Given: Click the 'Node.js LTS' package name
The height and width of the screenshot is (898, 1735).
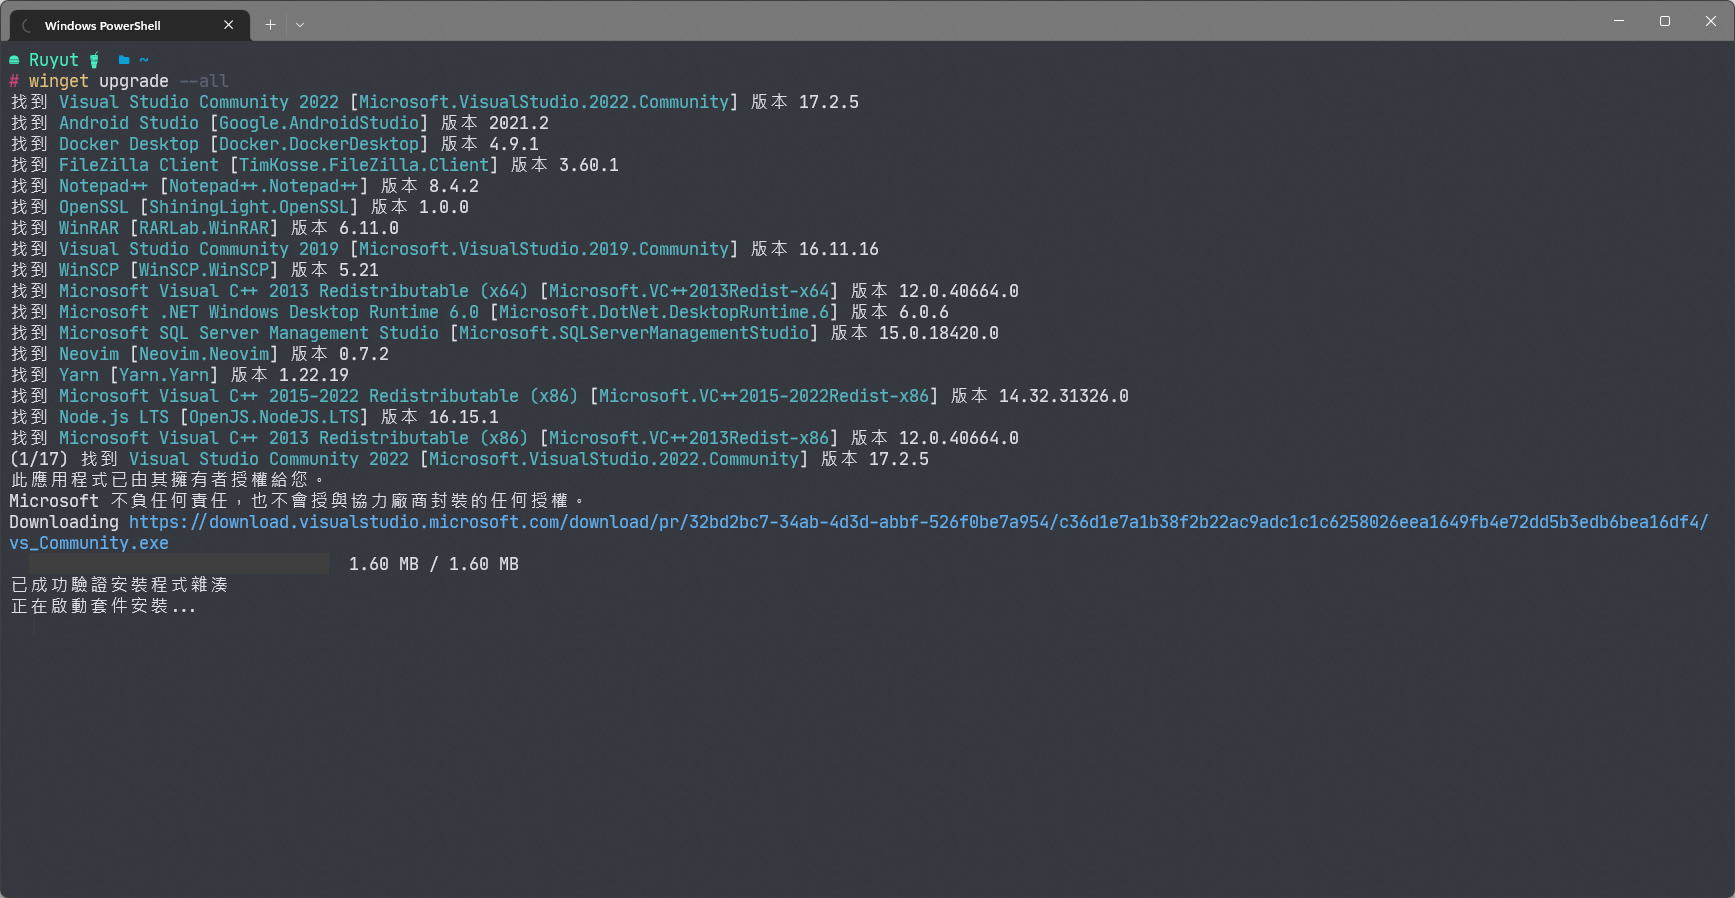Looking at the screenshot, I should (114, 417).
